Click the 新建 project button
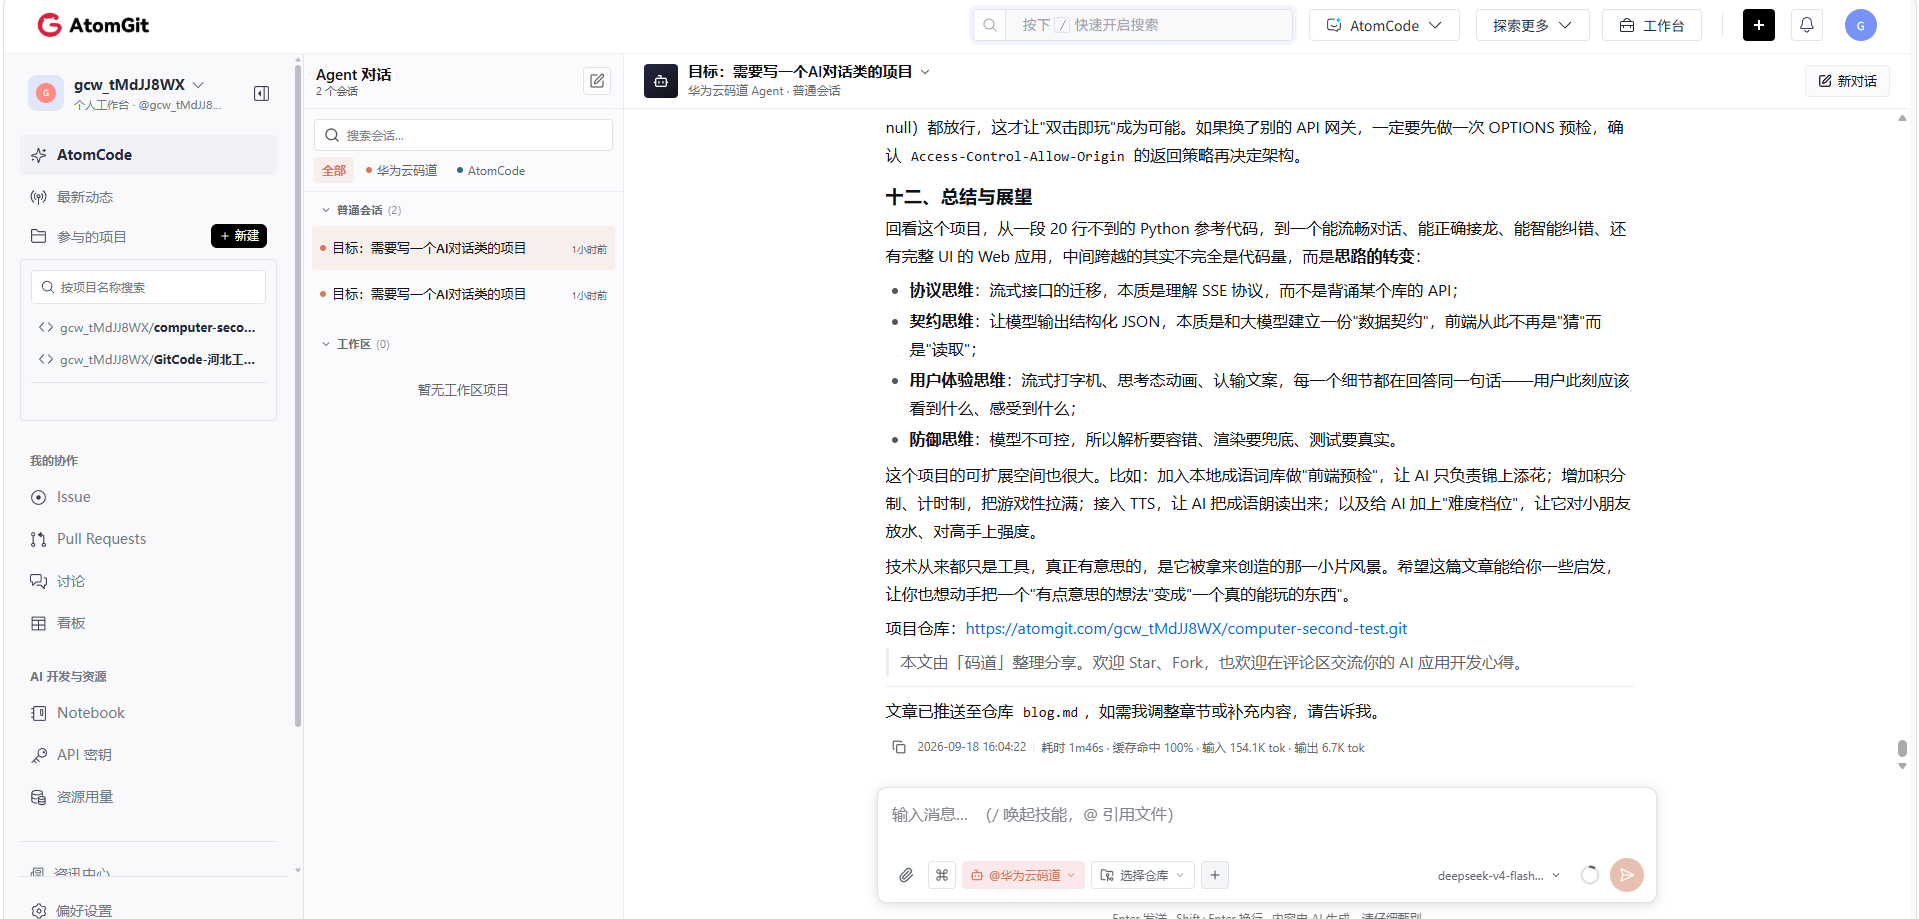Image resolution: width=1919 pixels, height=919 pixels. pyautogui.click(x=239, y=236)
